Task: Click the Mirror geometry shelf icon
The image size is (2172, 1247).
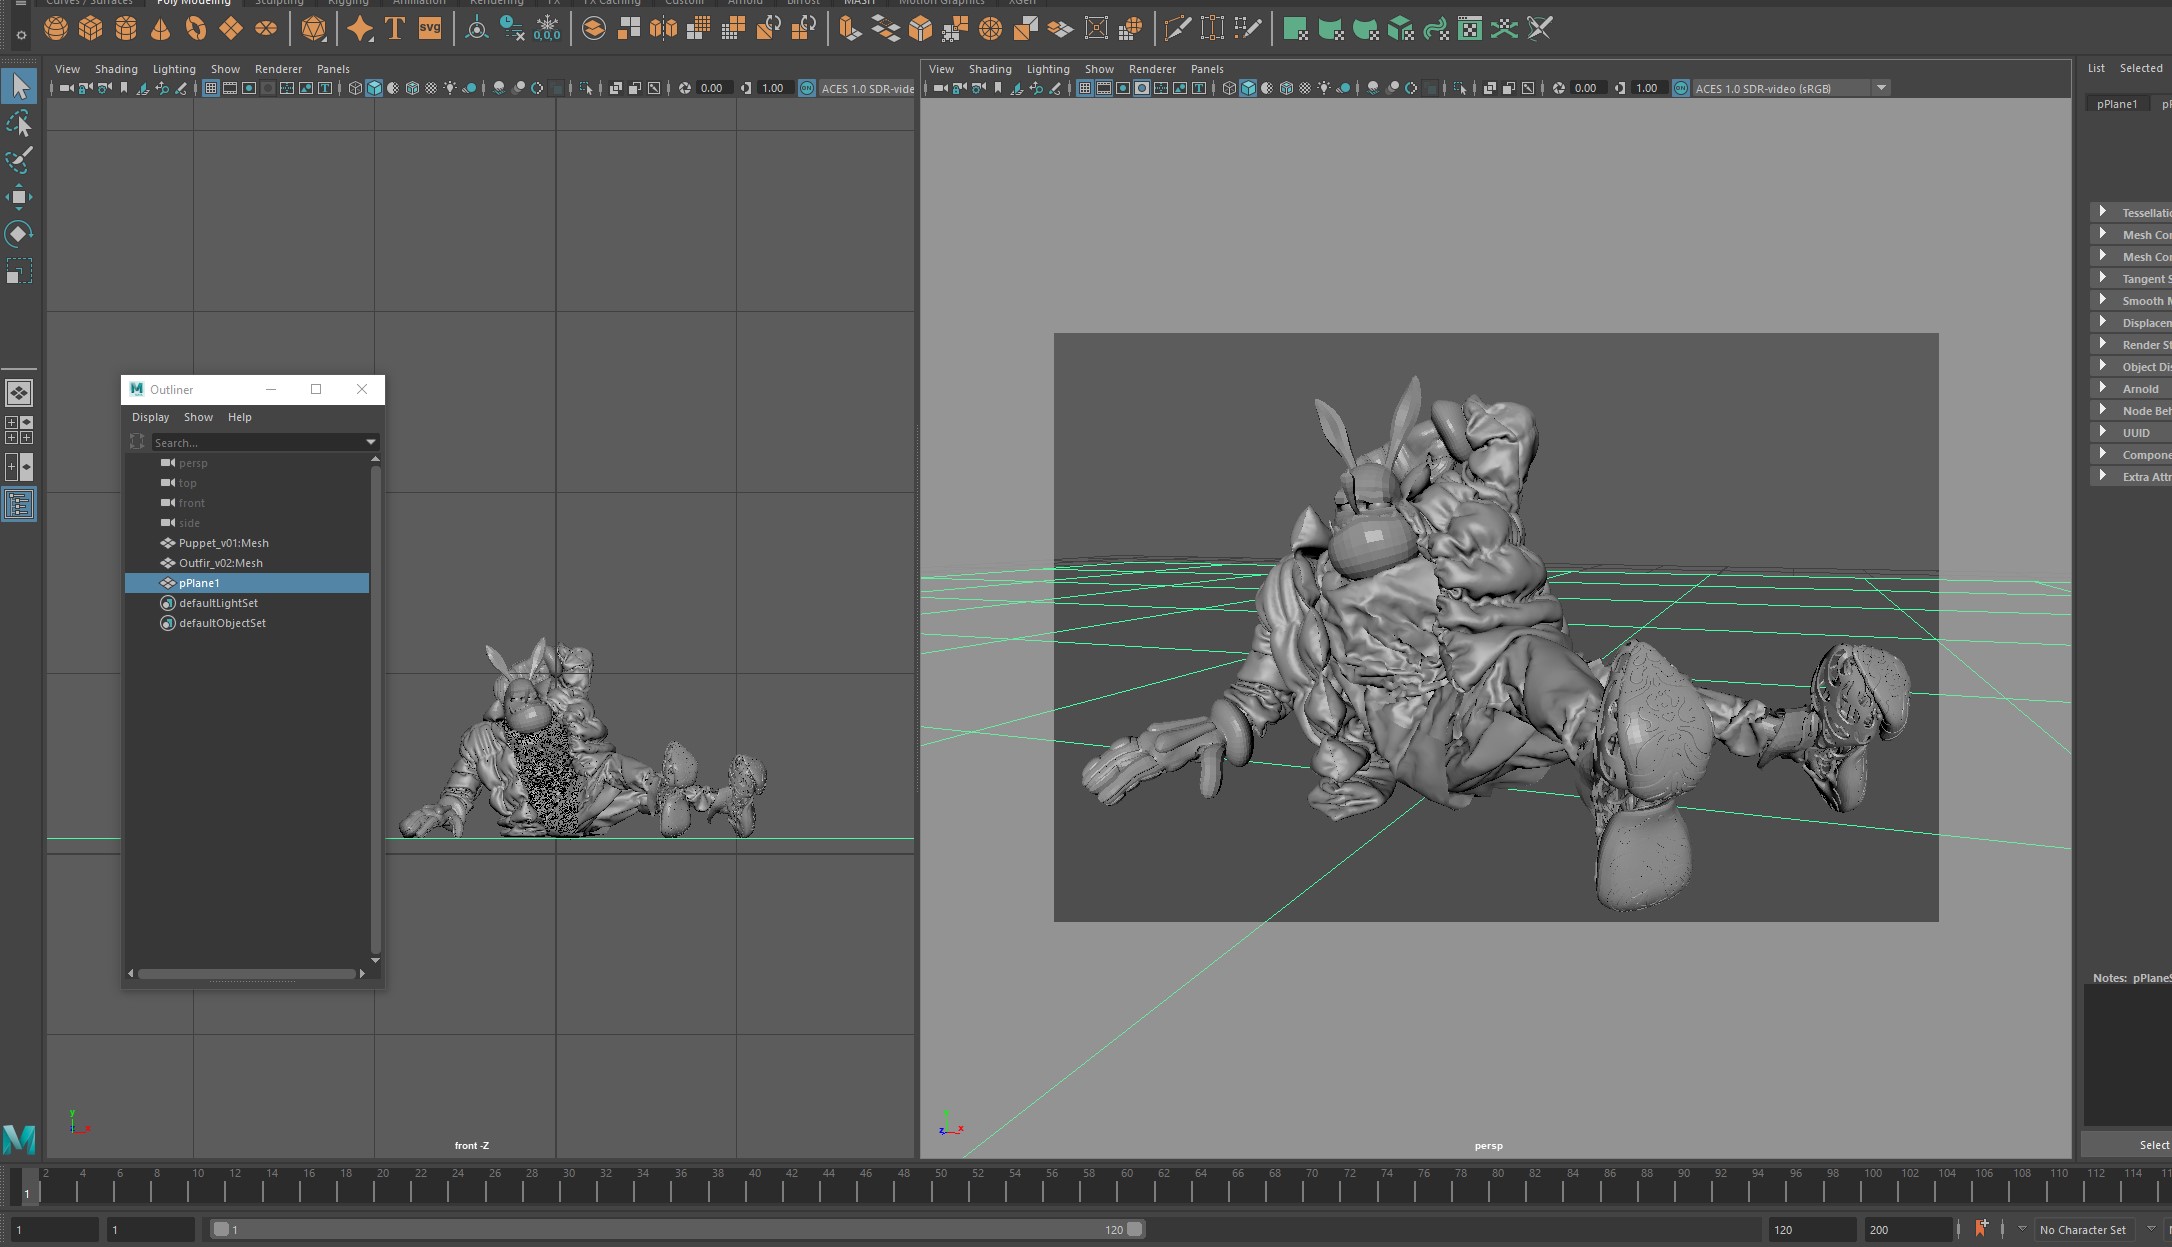Action: click(x=663, y=29)
